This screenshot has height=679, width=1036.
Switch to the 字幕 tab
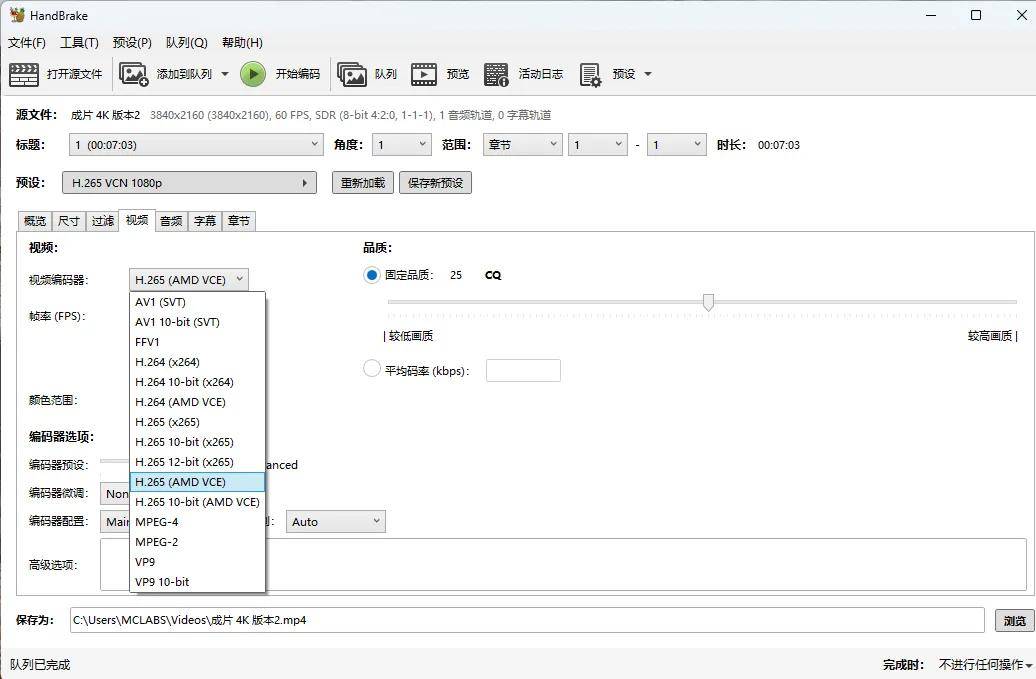(205, 221)
